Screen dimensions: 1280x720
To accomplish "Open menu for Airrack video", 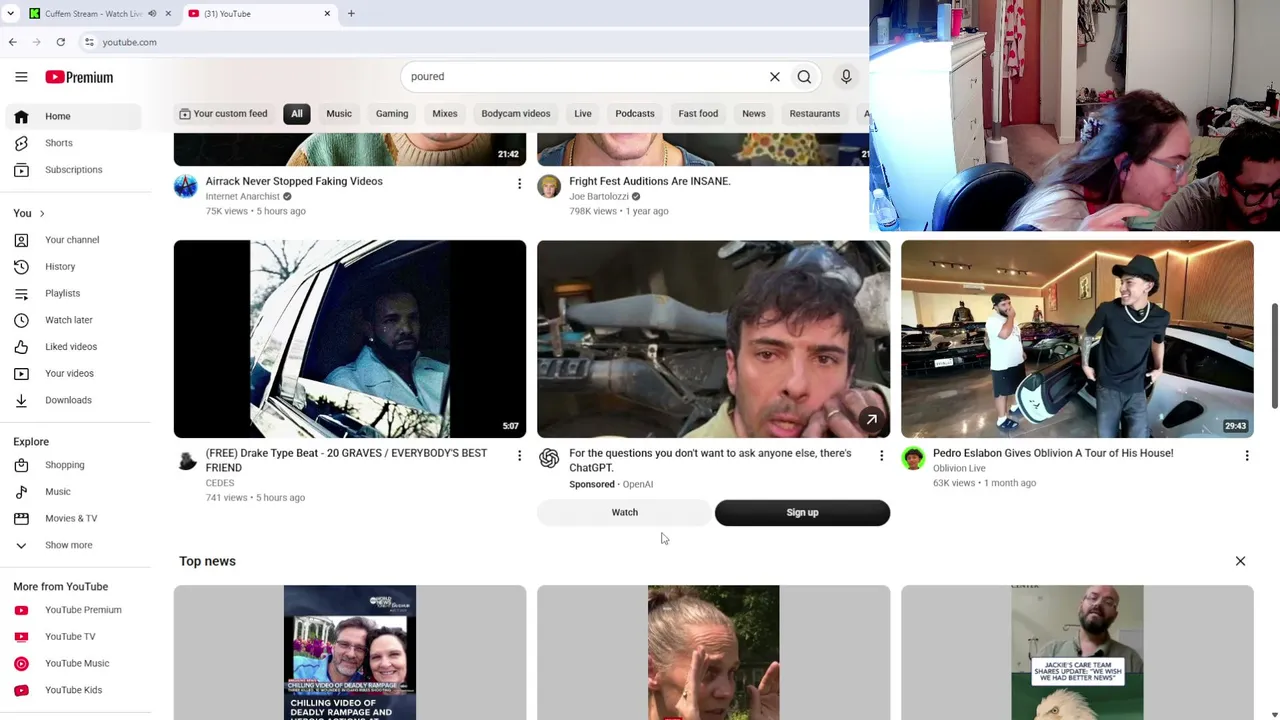I will (x=519, y=183).
